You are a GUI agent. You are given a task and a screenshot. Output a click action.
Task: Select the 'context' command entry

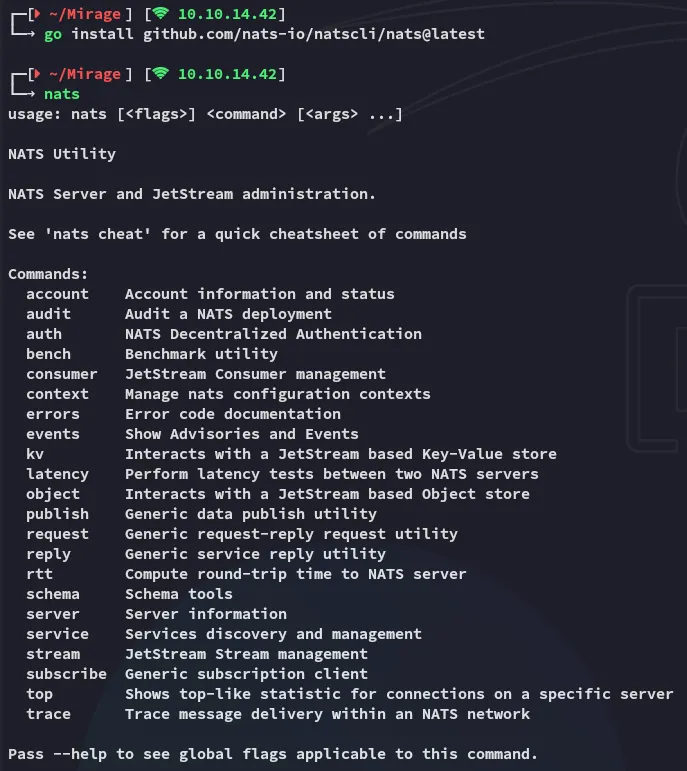coord(57,394)
